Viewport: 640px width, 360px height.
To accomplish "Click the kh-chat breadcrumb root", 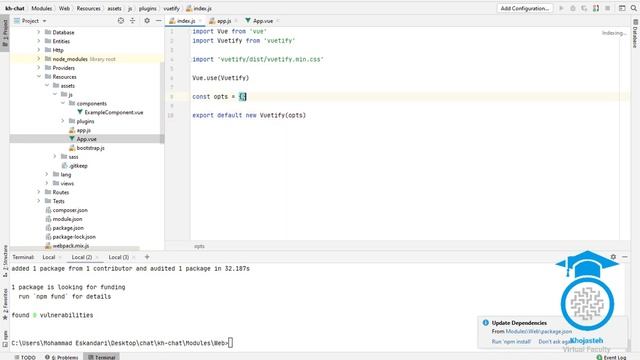I will click(15, 8).
